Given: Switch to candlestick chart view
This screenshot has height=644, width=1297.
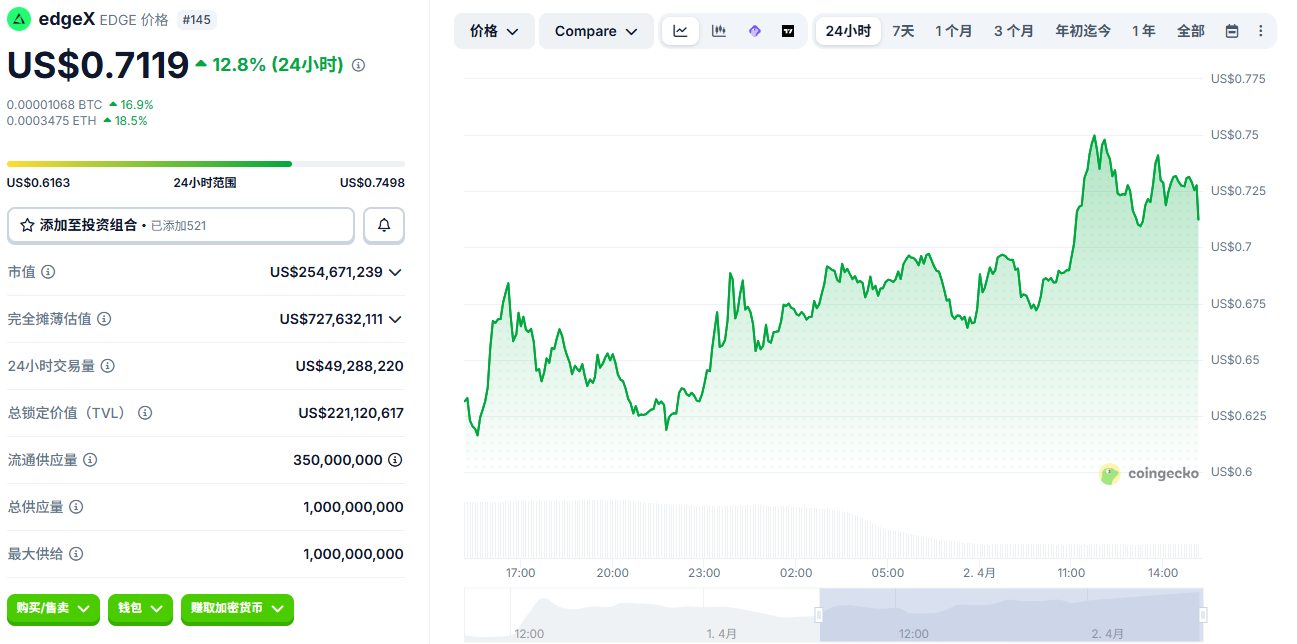Looking at the screenshot, I should coord(718,31).
